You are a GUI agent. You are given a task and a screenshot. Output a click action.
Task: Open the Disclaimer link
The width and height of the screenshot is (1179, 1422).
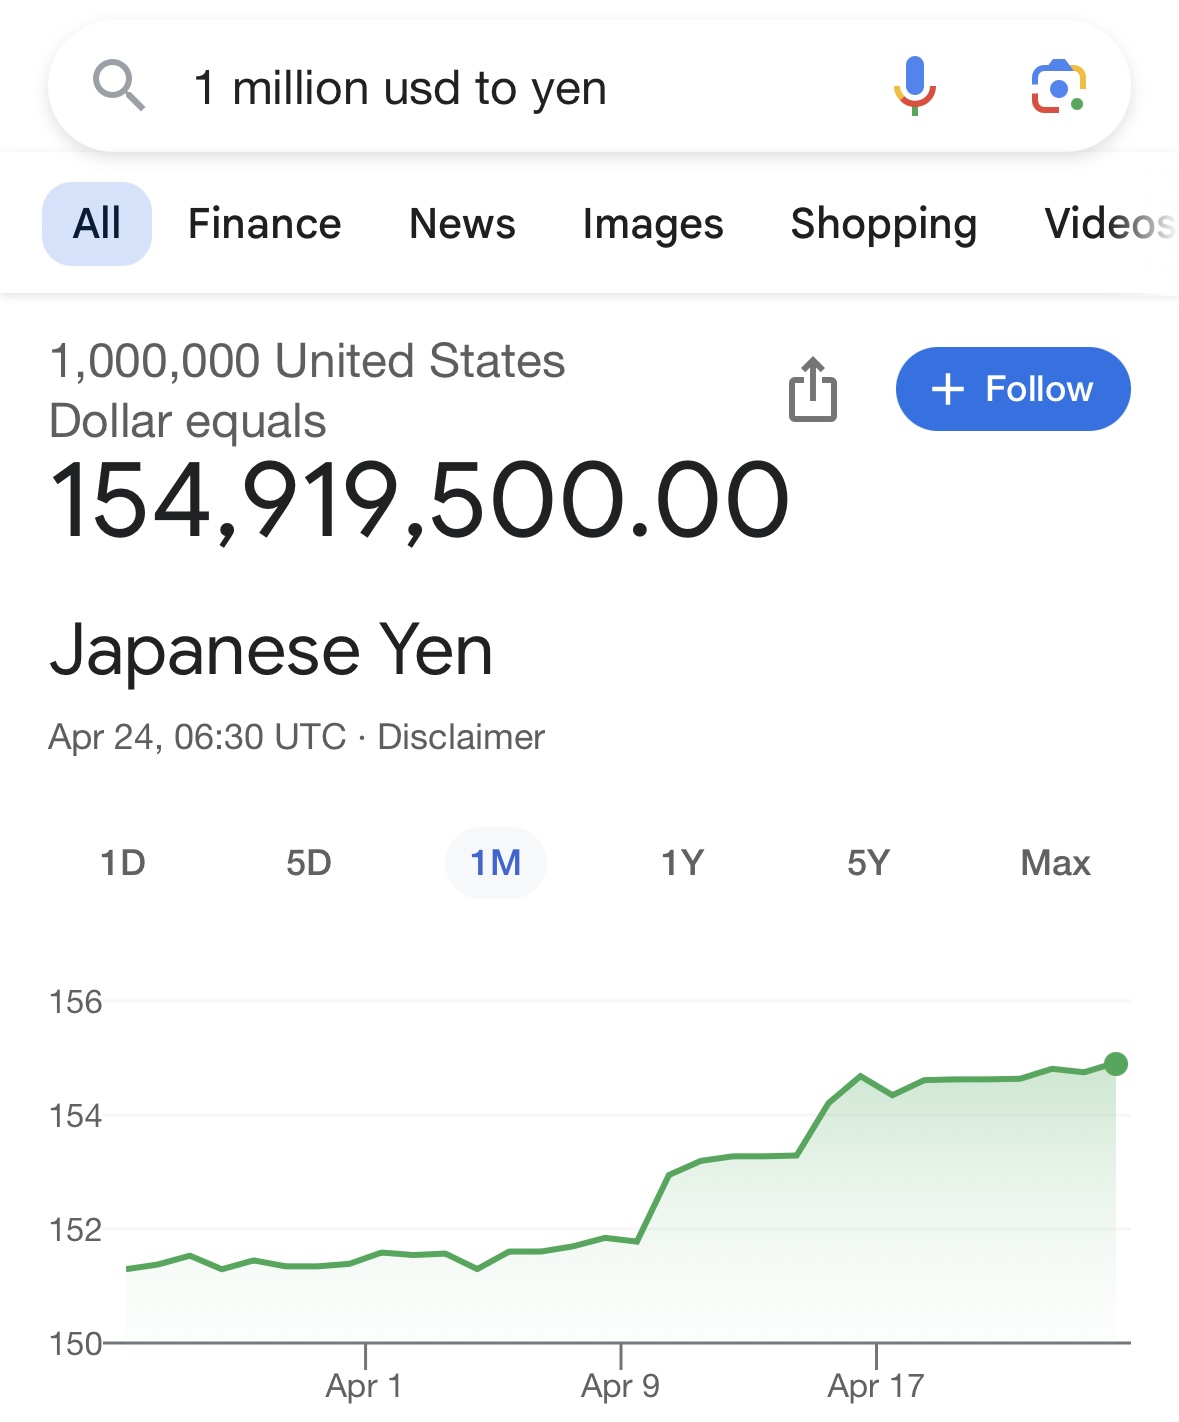pos(461,738)
